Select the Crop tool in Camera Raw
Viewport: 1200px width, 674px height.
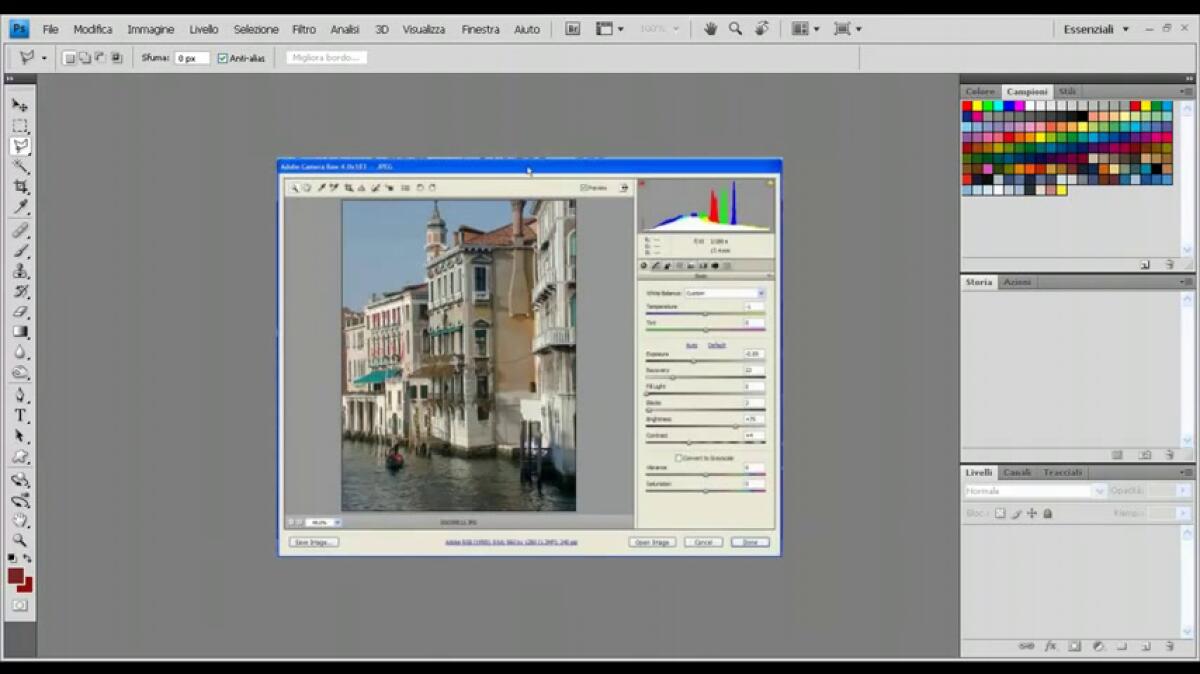(x=347, y=187)
